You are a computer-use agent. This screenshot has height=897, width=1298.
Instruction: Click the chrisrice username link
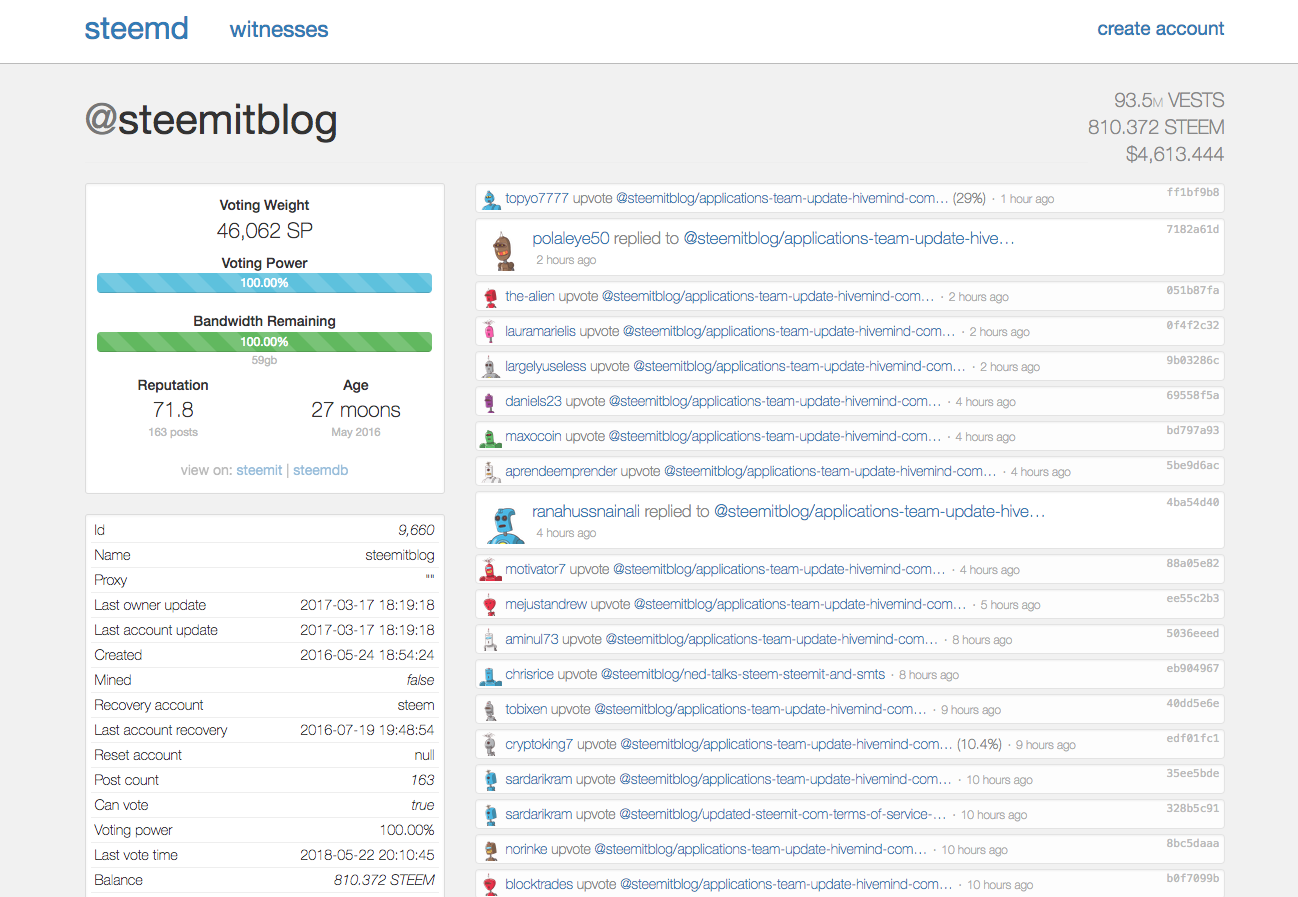pos(531,675)
